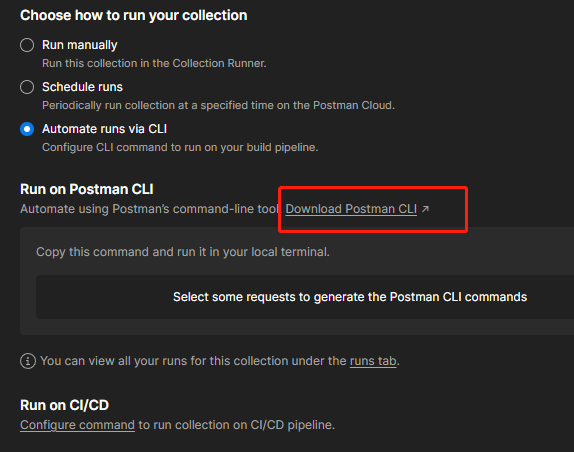Open the runs tab link
This screenshot has width=574, height=452.
373,361
